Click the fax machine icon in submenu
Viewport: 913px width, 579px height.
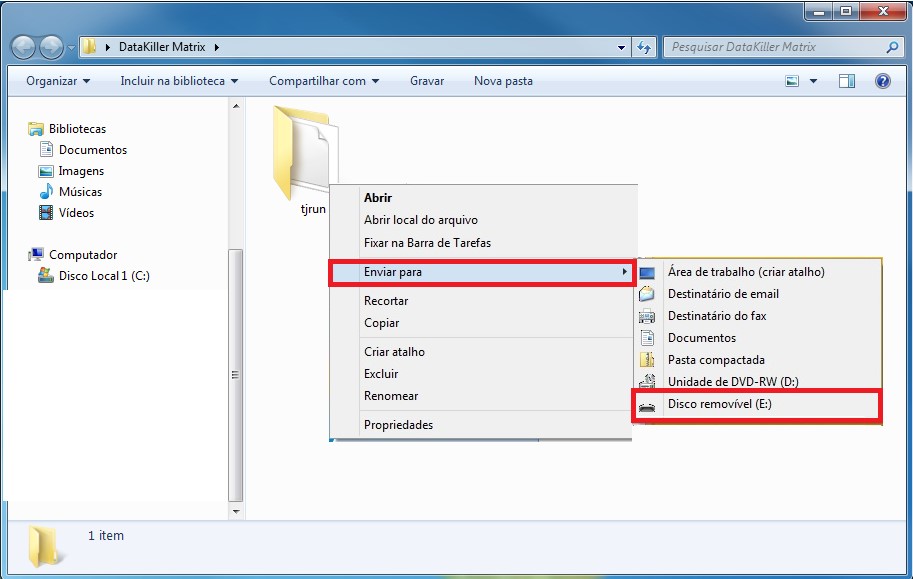pos(647,316)
